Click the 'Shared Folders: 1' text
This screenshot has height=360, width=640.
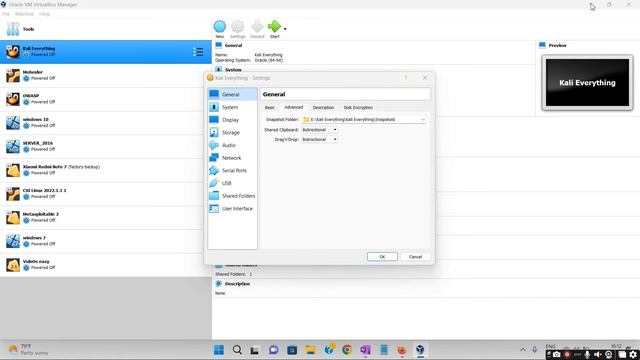click(233, 274)
